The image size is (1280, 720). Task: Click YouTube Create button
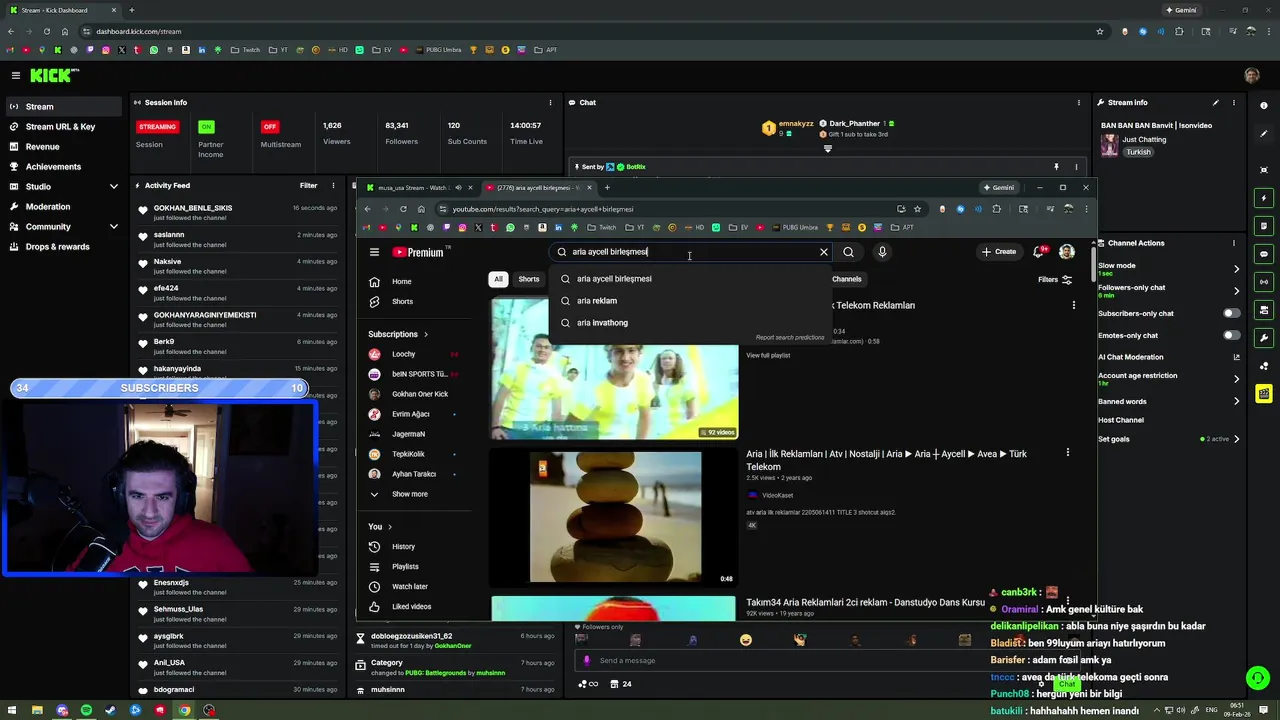click(999, 252)
